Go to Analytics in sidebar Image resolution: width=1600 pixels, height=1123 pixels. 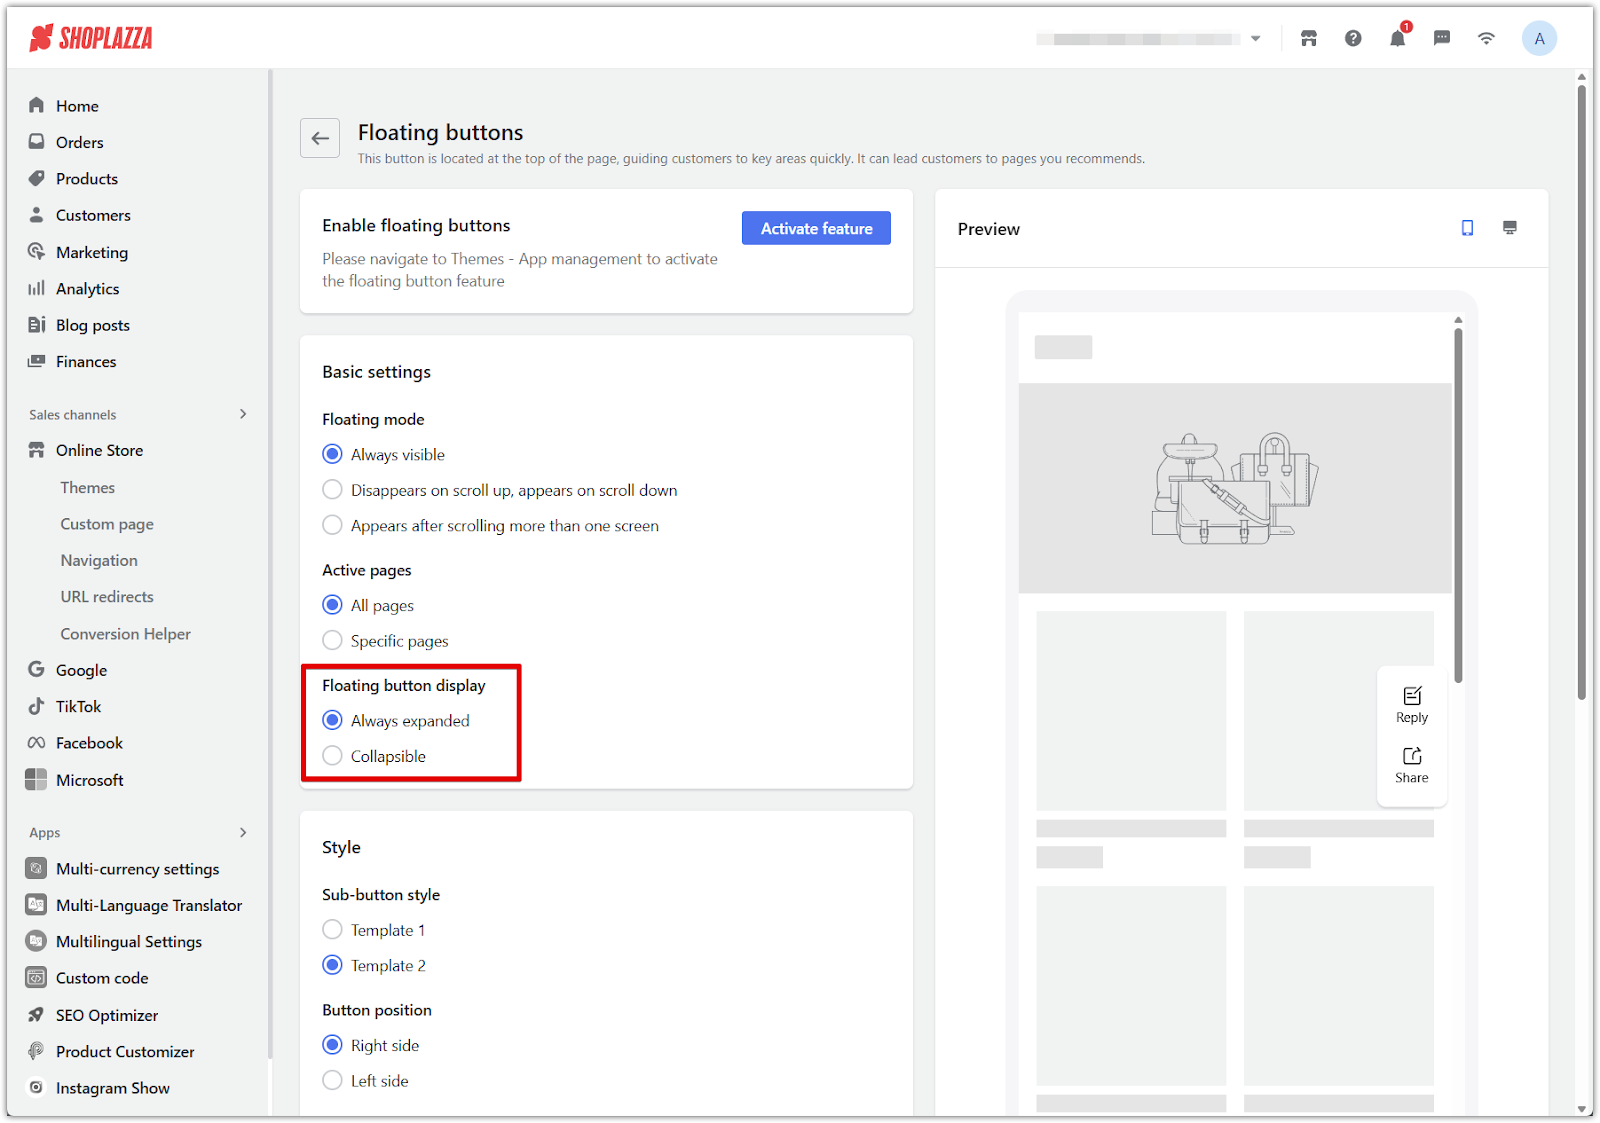87,289
